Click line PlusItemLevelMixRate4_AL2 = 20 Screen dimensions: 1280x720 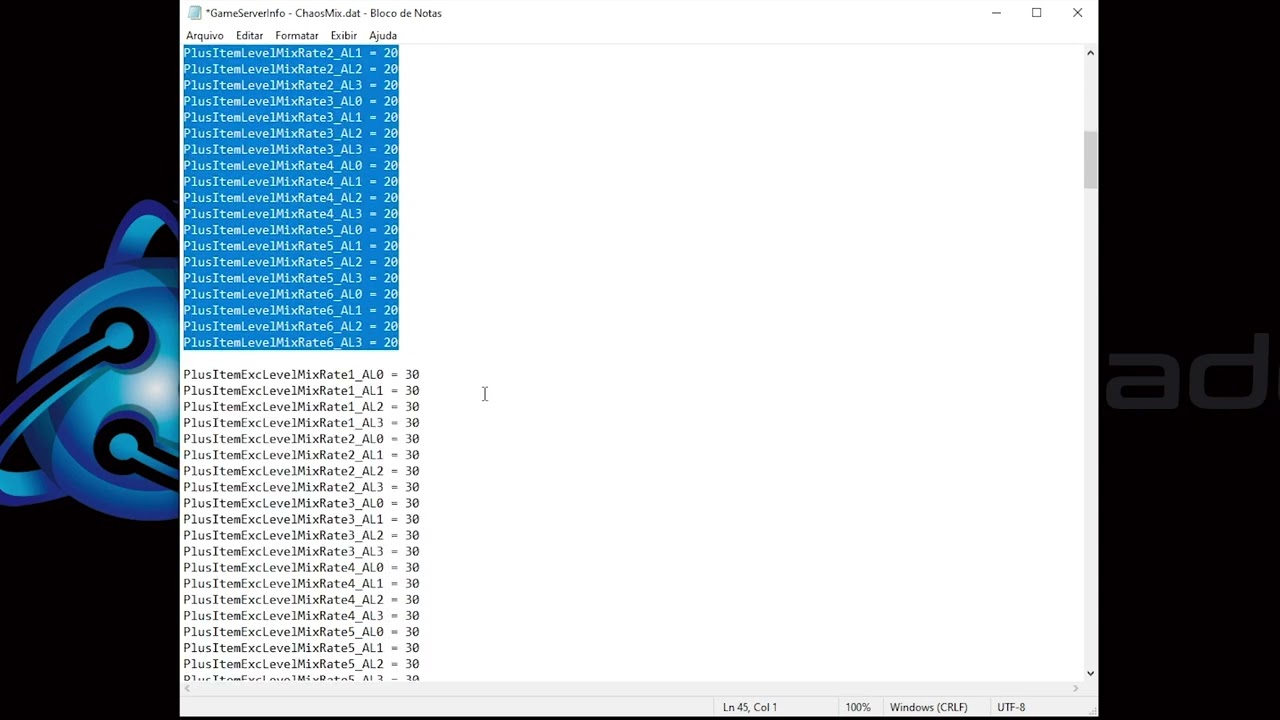[291, 198]
